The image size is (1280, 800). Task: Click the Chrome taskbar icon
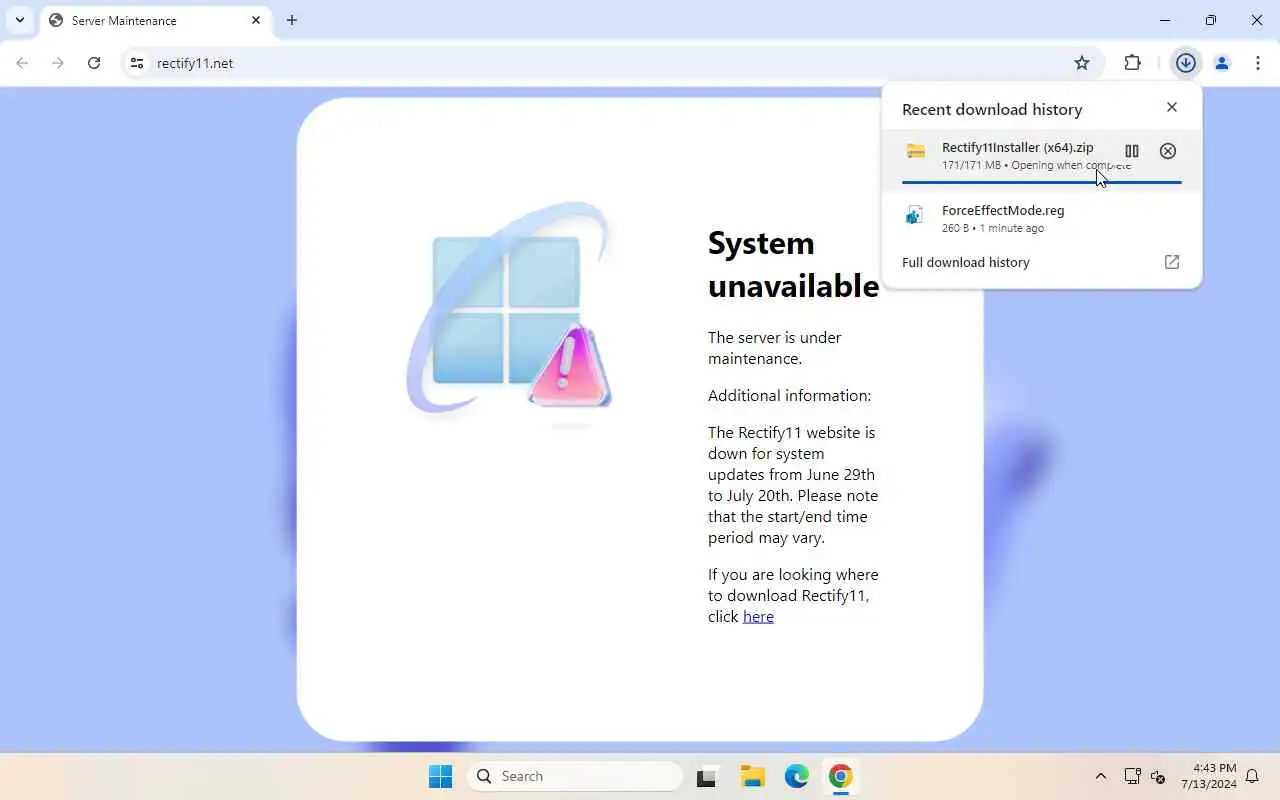[840, 776]
